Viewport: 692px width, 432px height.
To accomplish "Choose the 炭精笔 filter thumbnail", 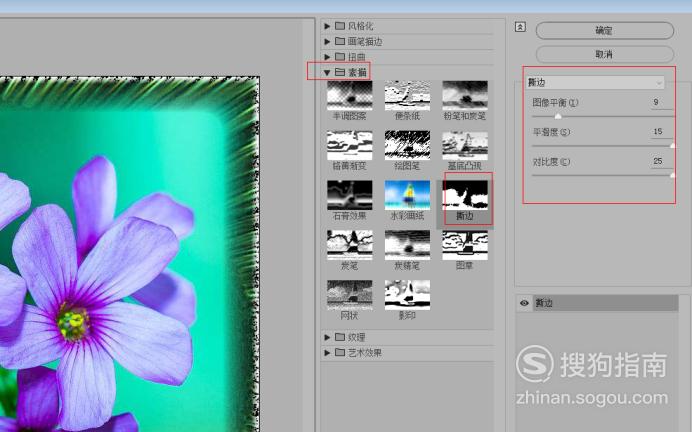I will click(407, 245).
